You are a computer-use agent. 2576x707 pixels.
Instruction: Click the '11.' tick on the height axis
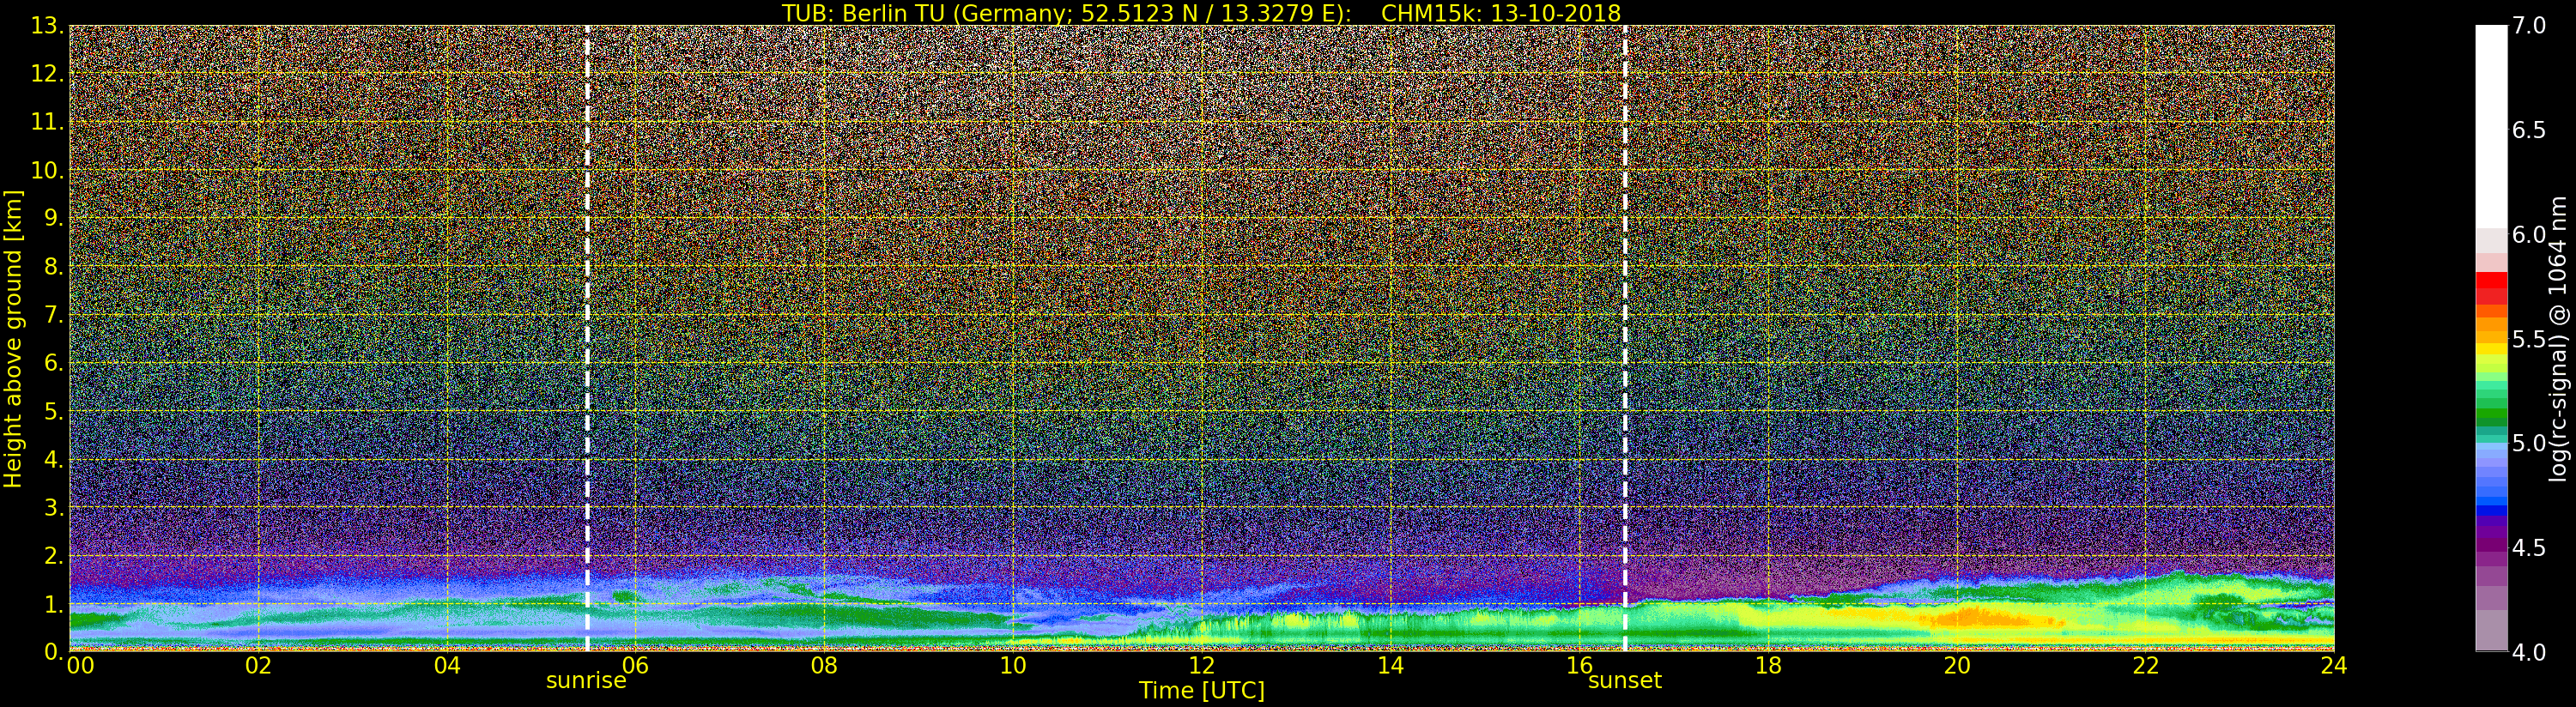(x=48, y=122)
